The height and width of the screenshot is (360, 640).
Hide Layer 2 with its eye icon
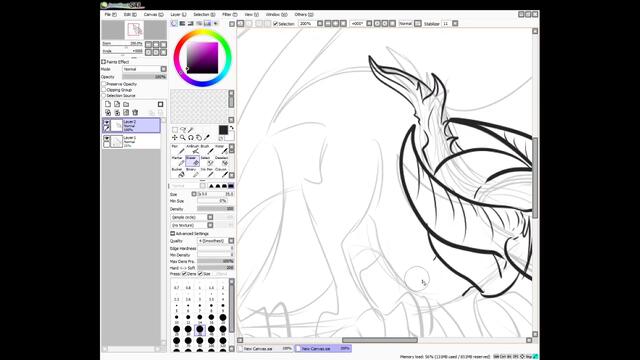tap(107, 122)
